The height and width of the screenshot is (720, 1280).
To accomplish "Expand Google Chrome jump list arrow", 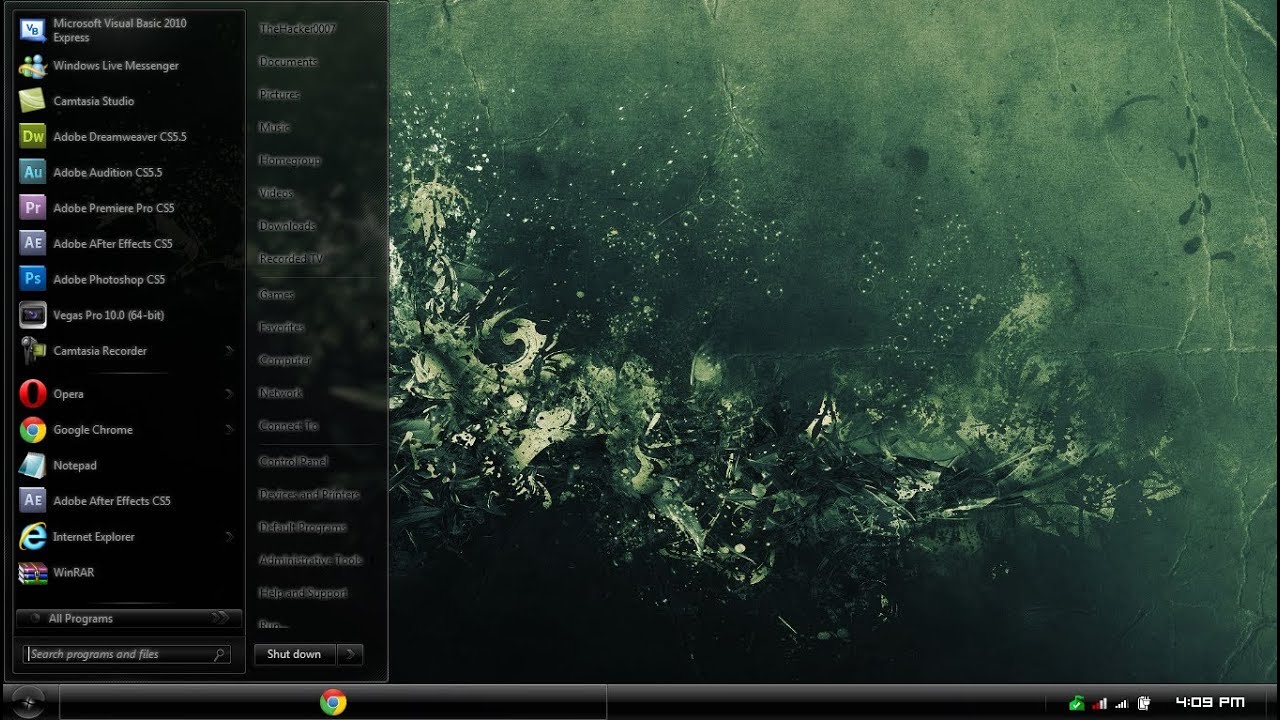I will click(229, 430).
